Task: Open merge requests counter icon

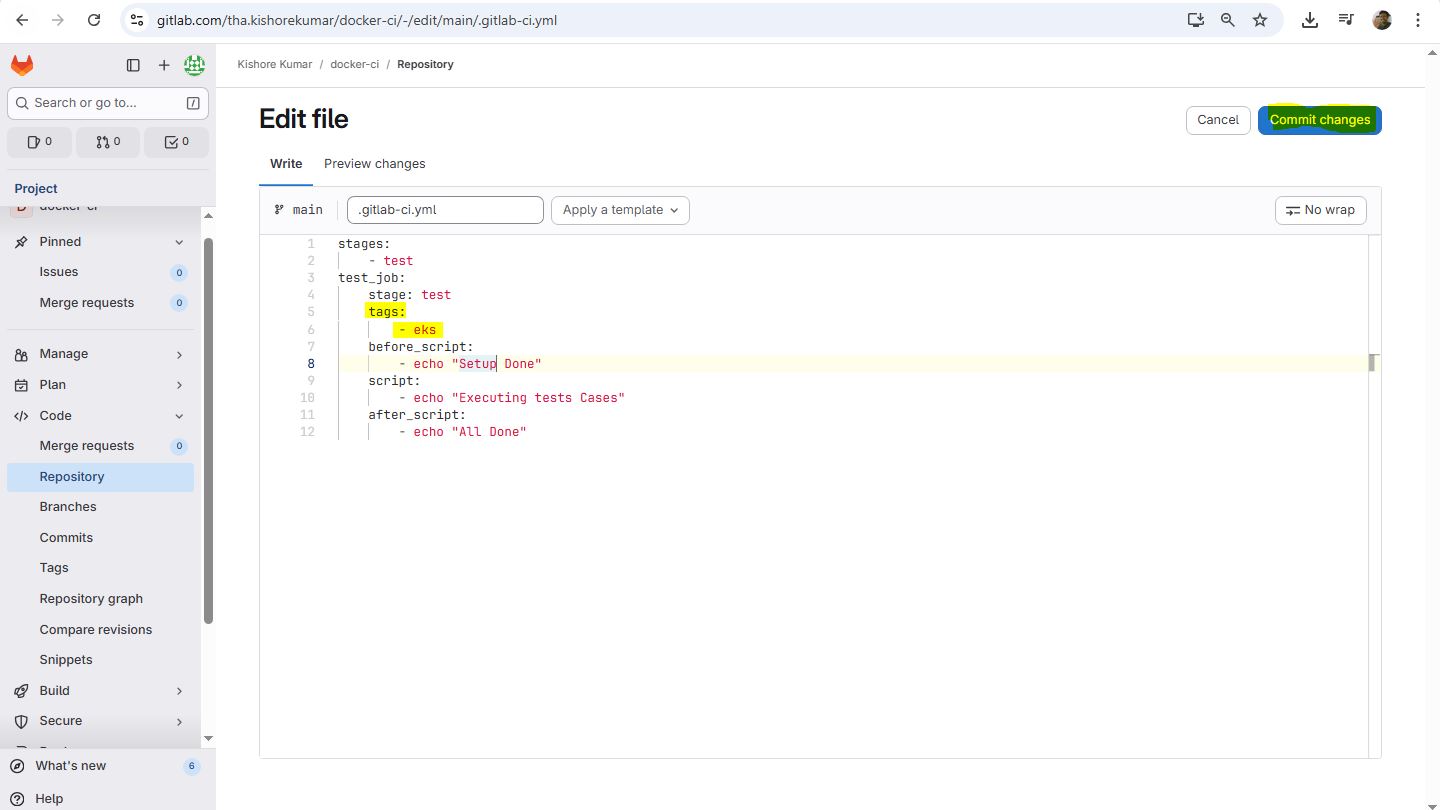Action: tap(108, 142)
